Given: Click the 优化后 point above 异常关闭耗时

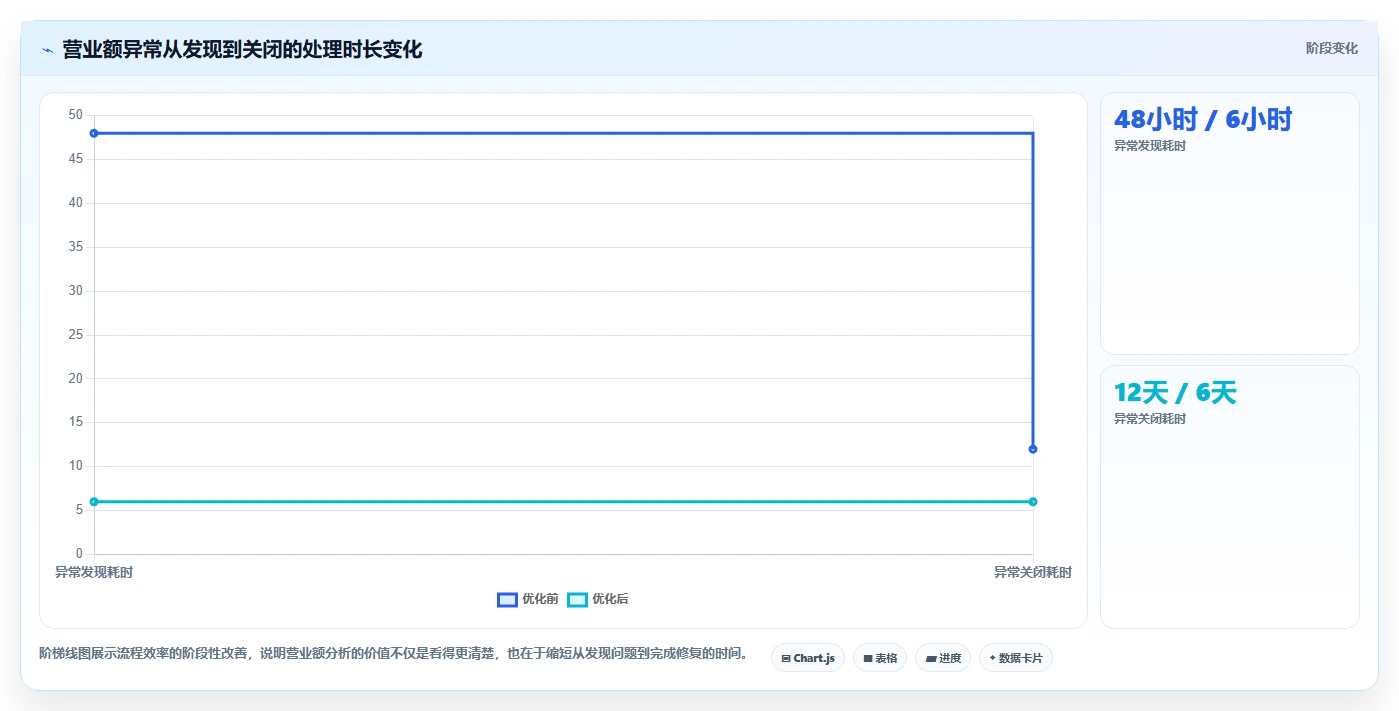Looking at the screenshot, I should [x=1033, y=502].
